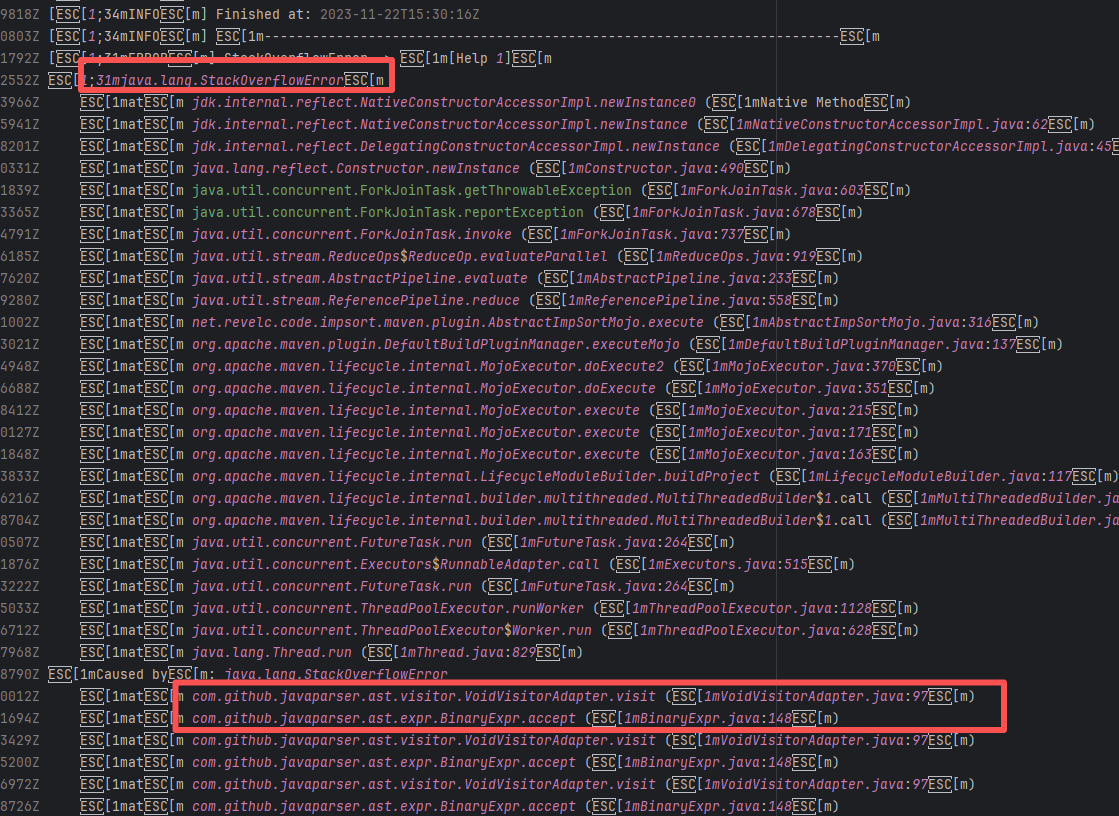The image size is (1119, 816).
Task: Click the ForkJoinTask.getThrowableException stack frame
Action: click(x=411, y=190)
